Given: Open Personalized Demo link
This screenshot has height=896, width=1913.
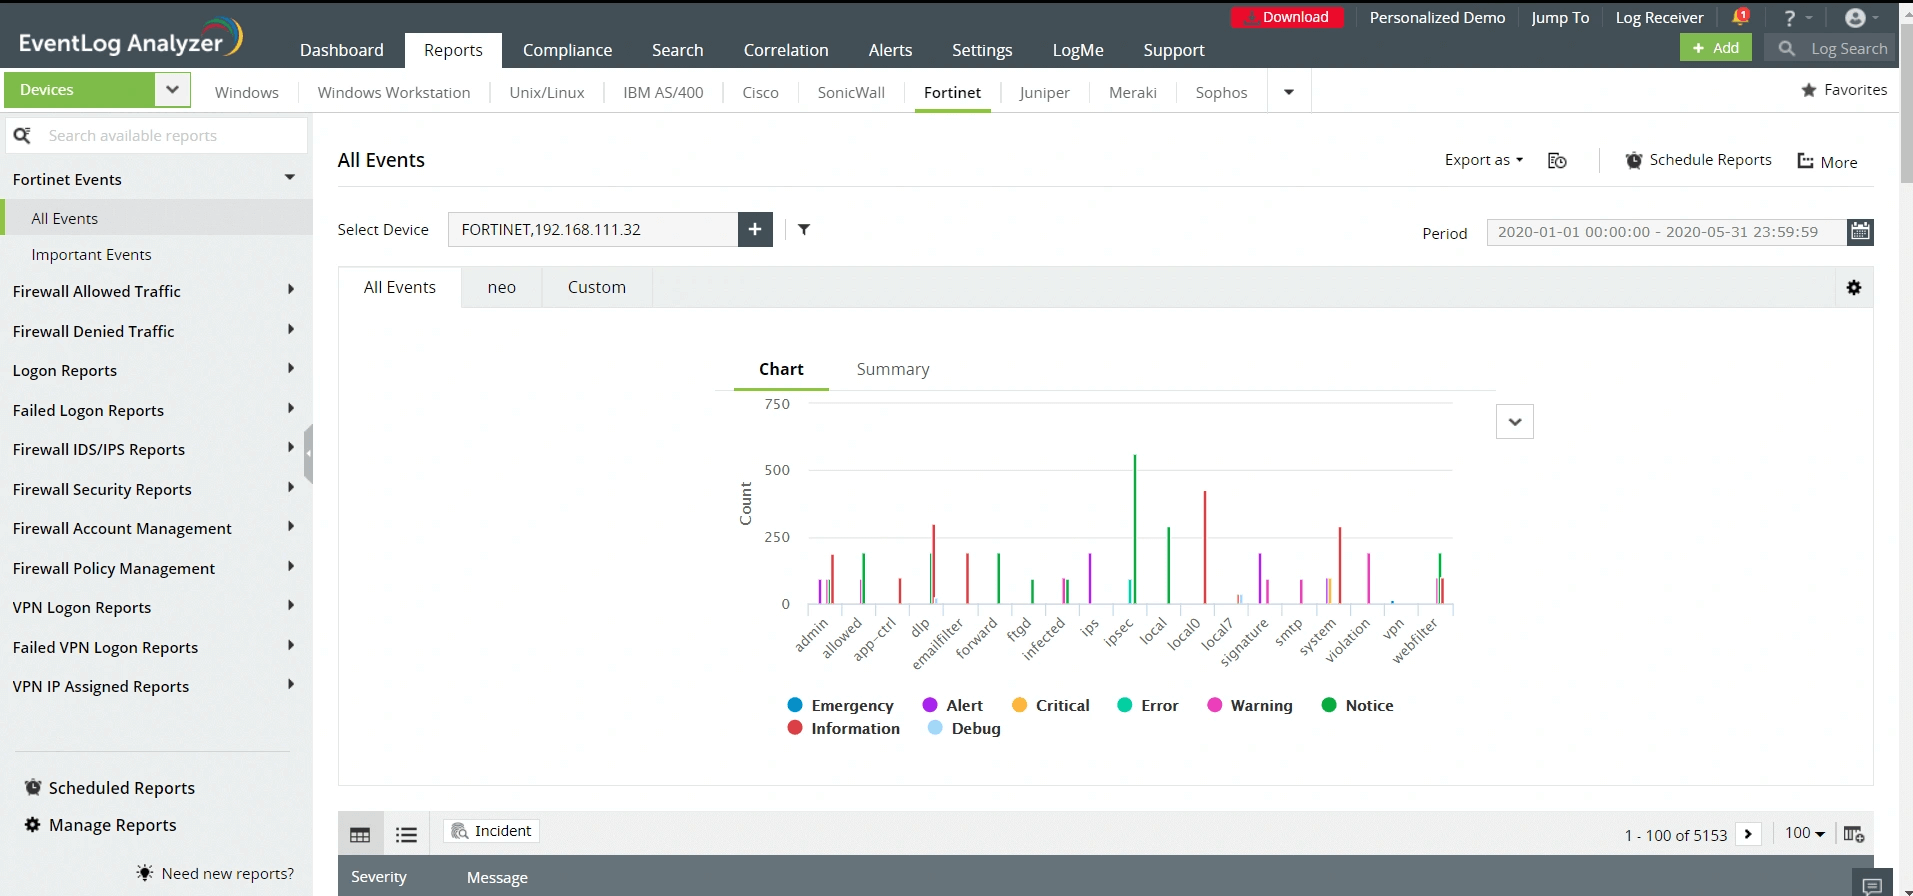Looking at the screenshot, I should coord(1437,17).
